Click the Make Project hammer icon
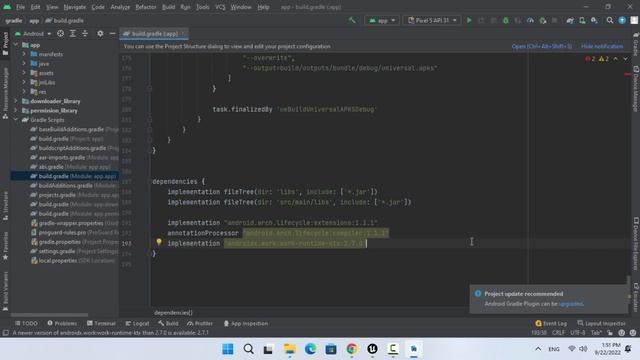 coord(352,20)
